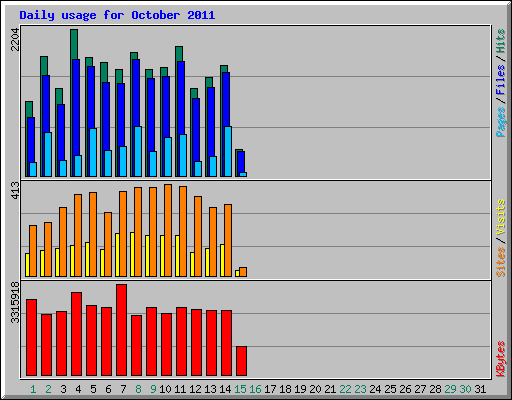Click green day label 15 on the x-axis
Image resolution: width=512 pixels, height=400 pixels.
240,389
